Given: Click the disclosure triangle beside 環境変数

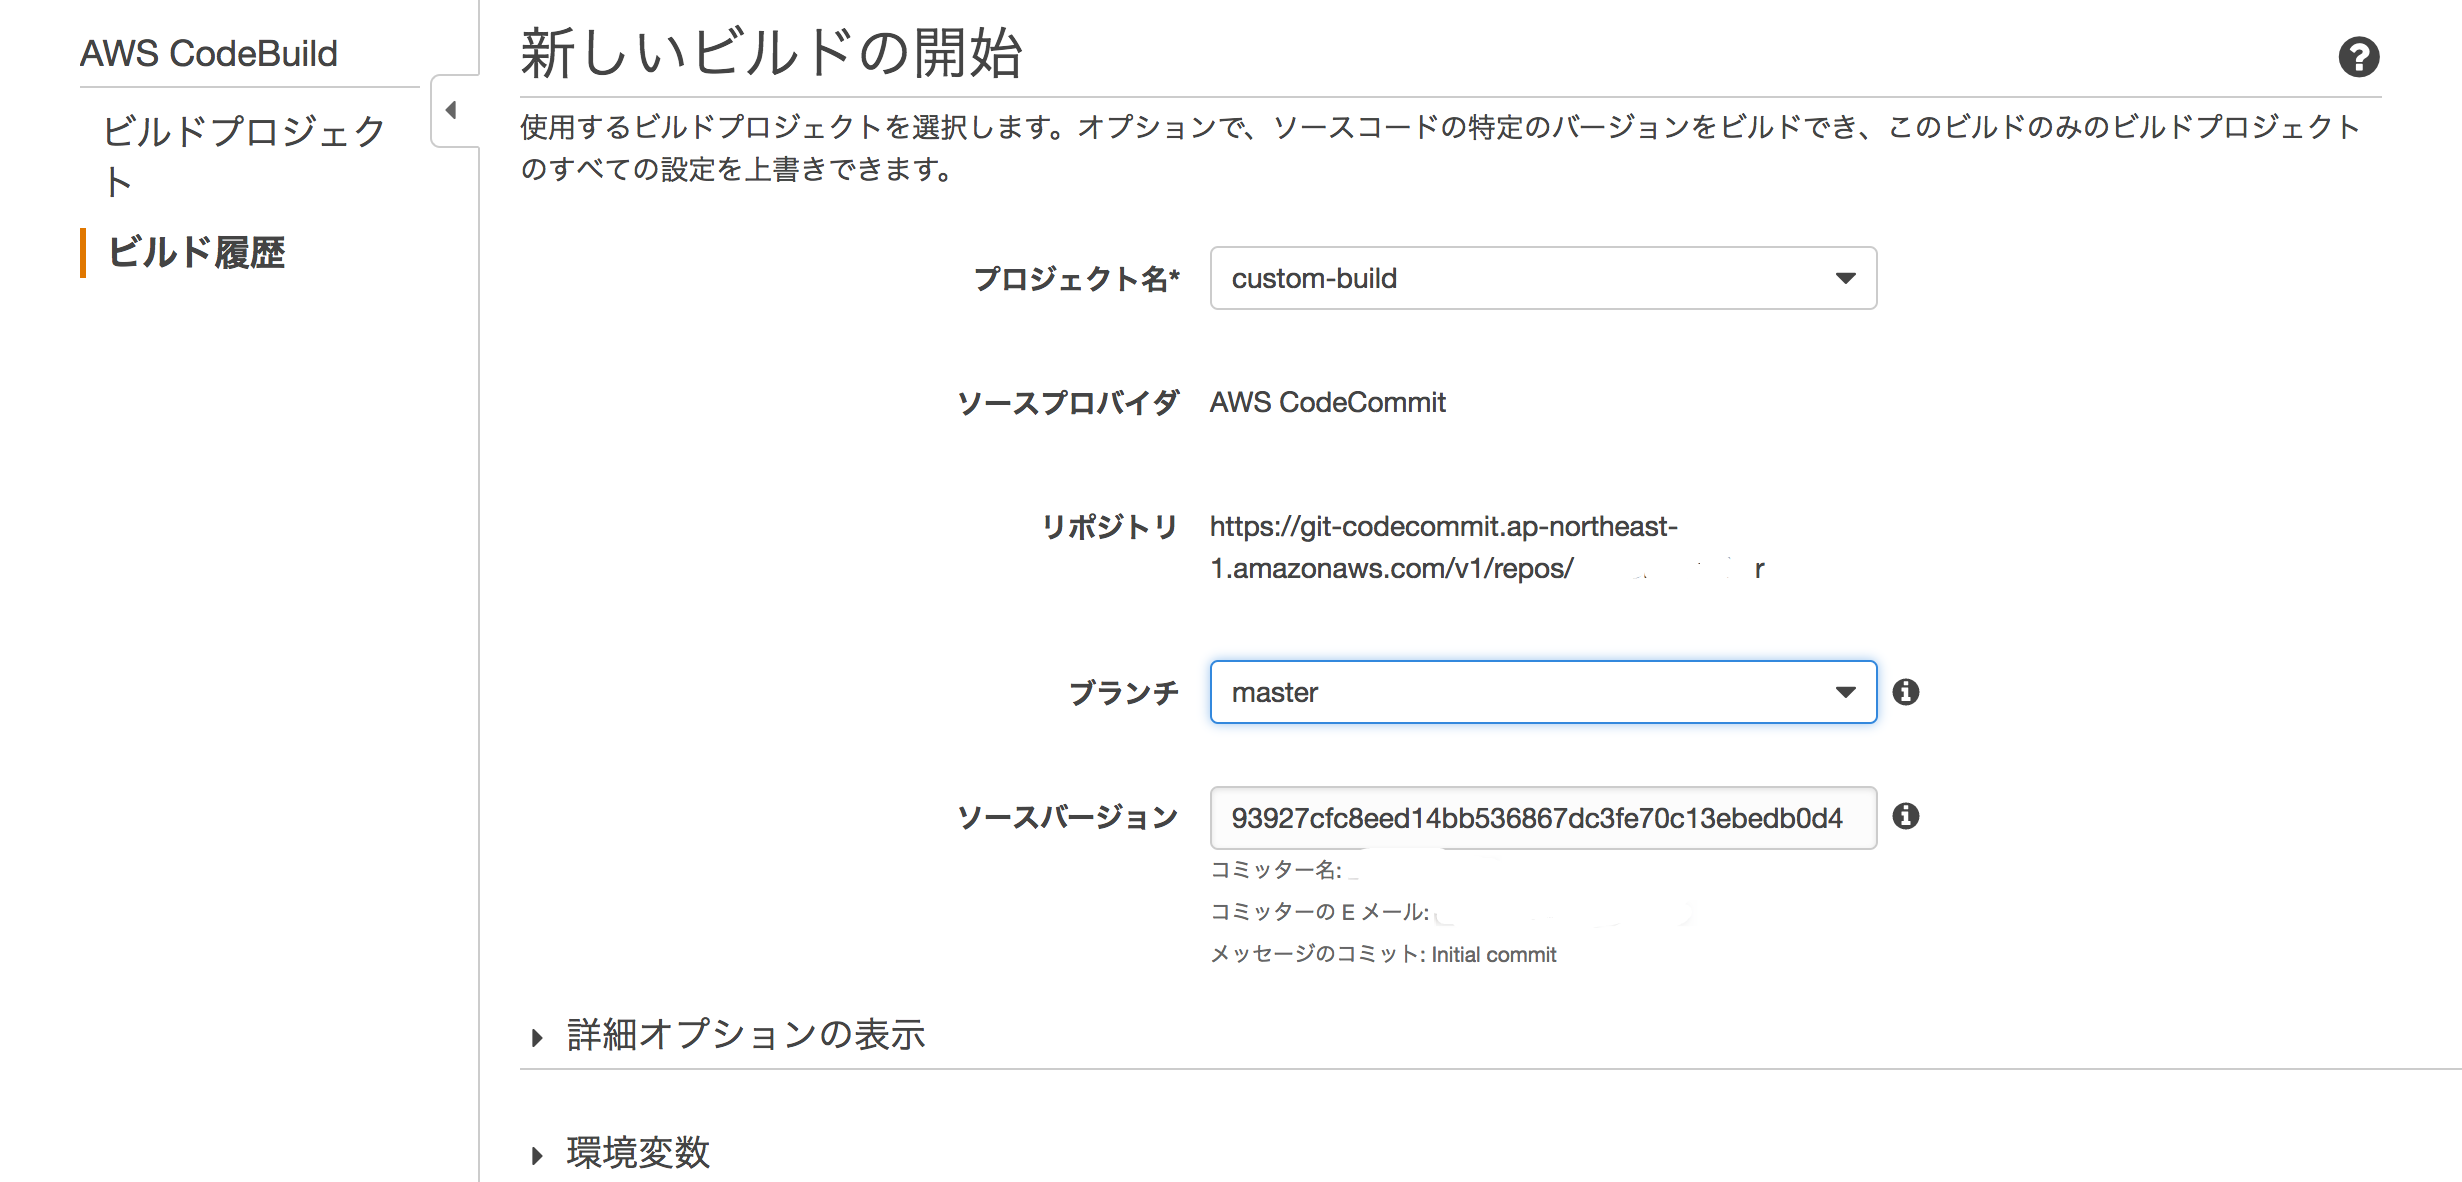Looking at the screenshot, I should [x=537, y=1155].
